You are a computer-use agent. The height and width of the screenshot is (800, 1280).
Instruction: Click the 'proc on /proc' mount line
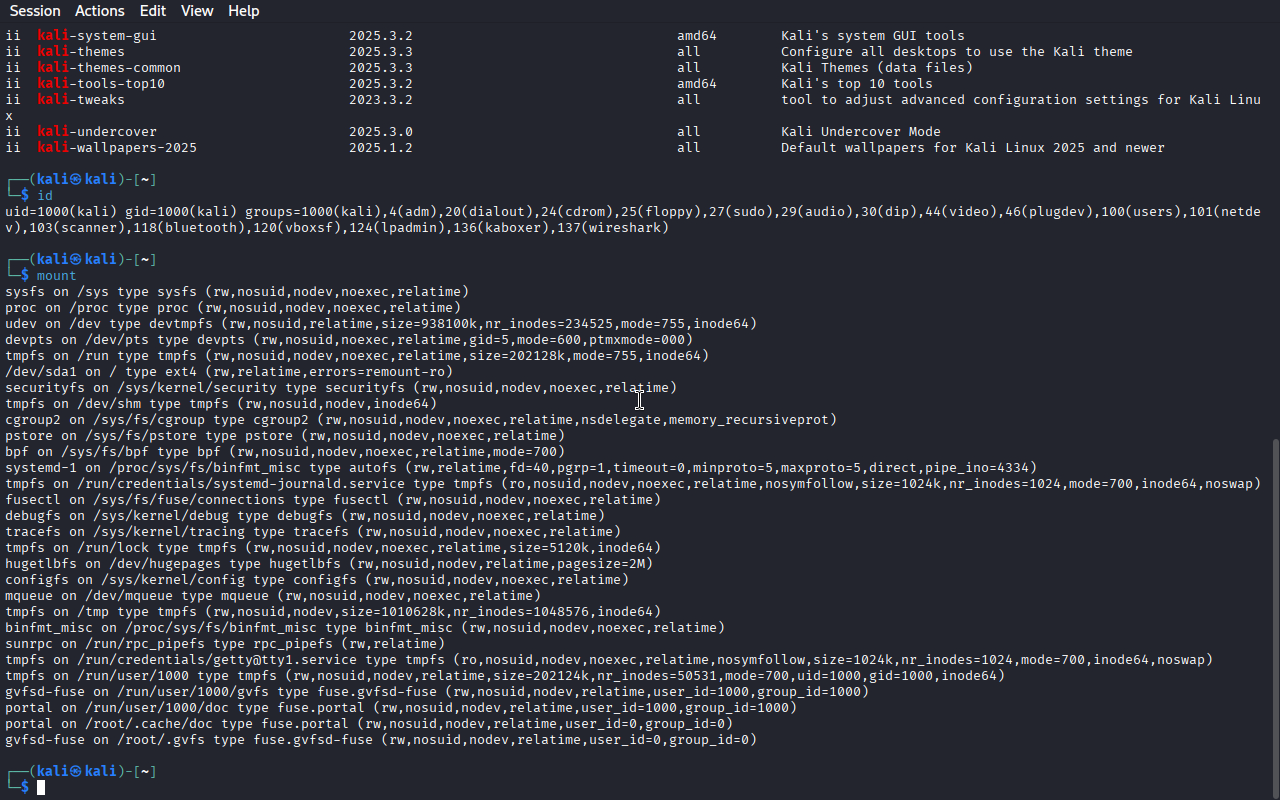tap(233, 308)
